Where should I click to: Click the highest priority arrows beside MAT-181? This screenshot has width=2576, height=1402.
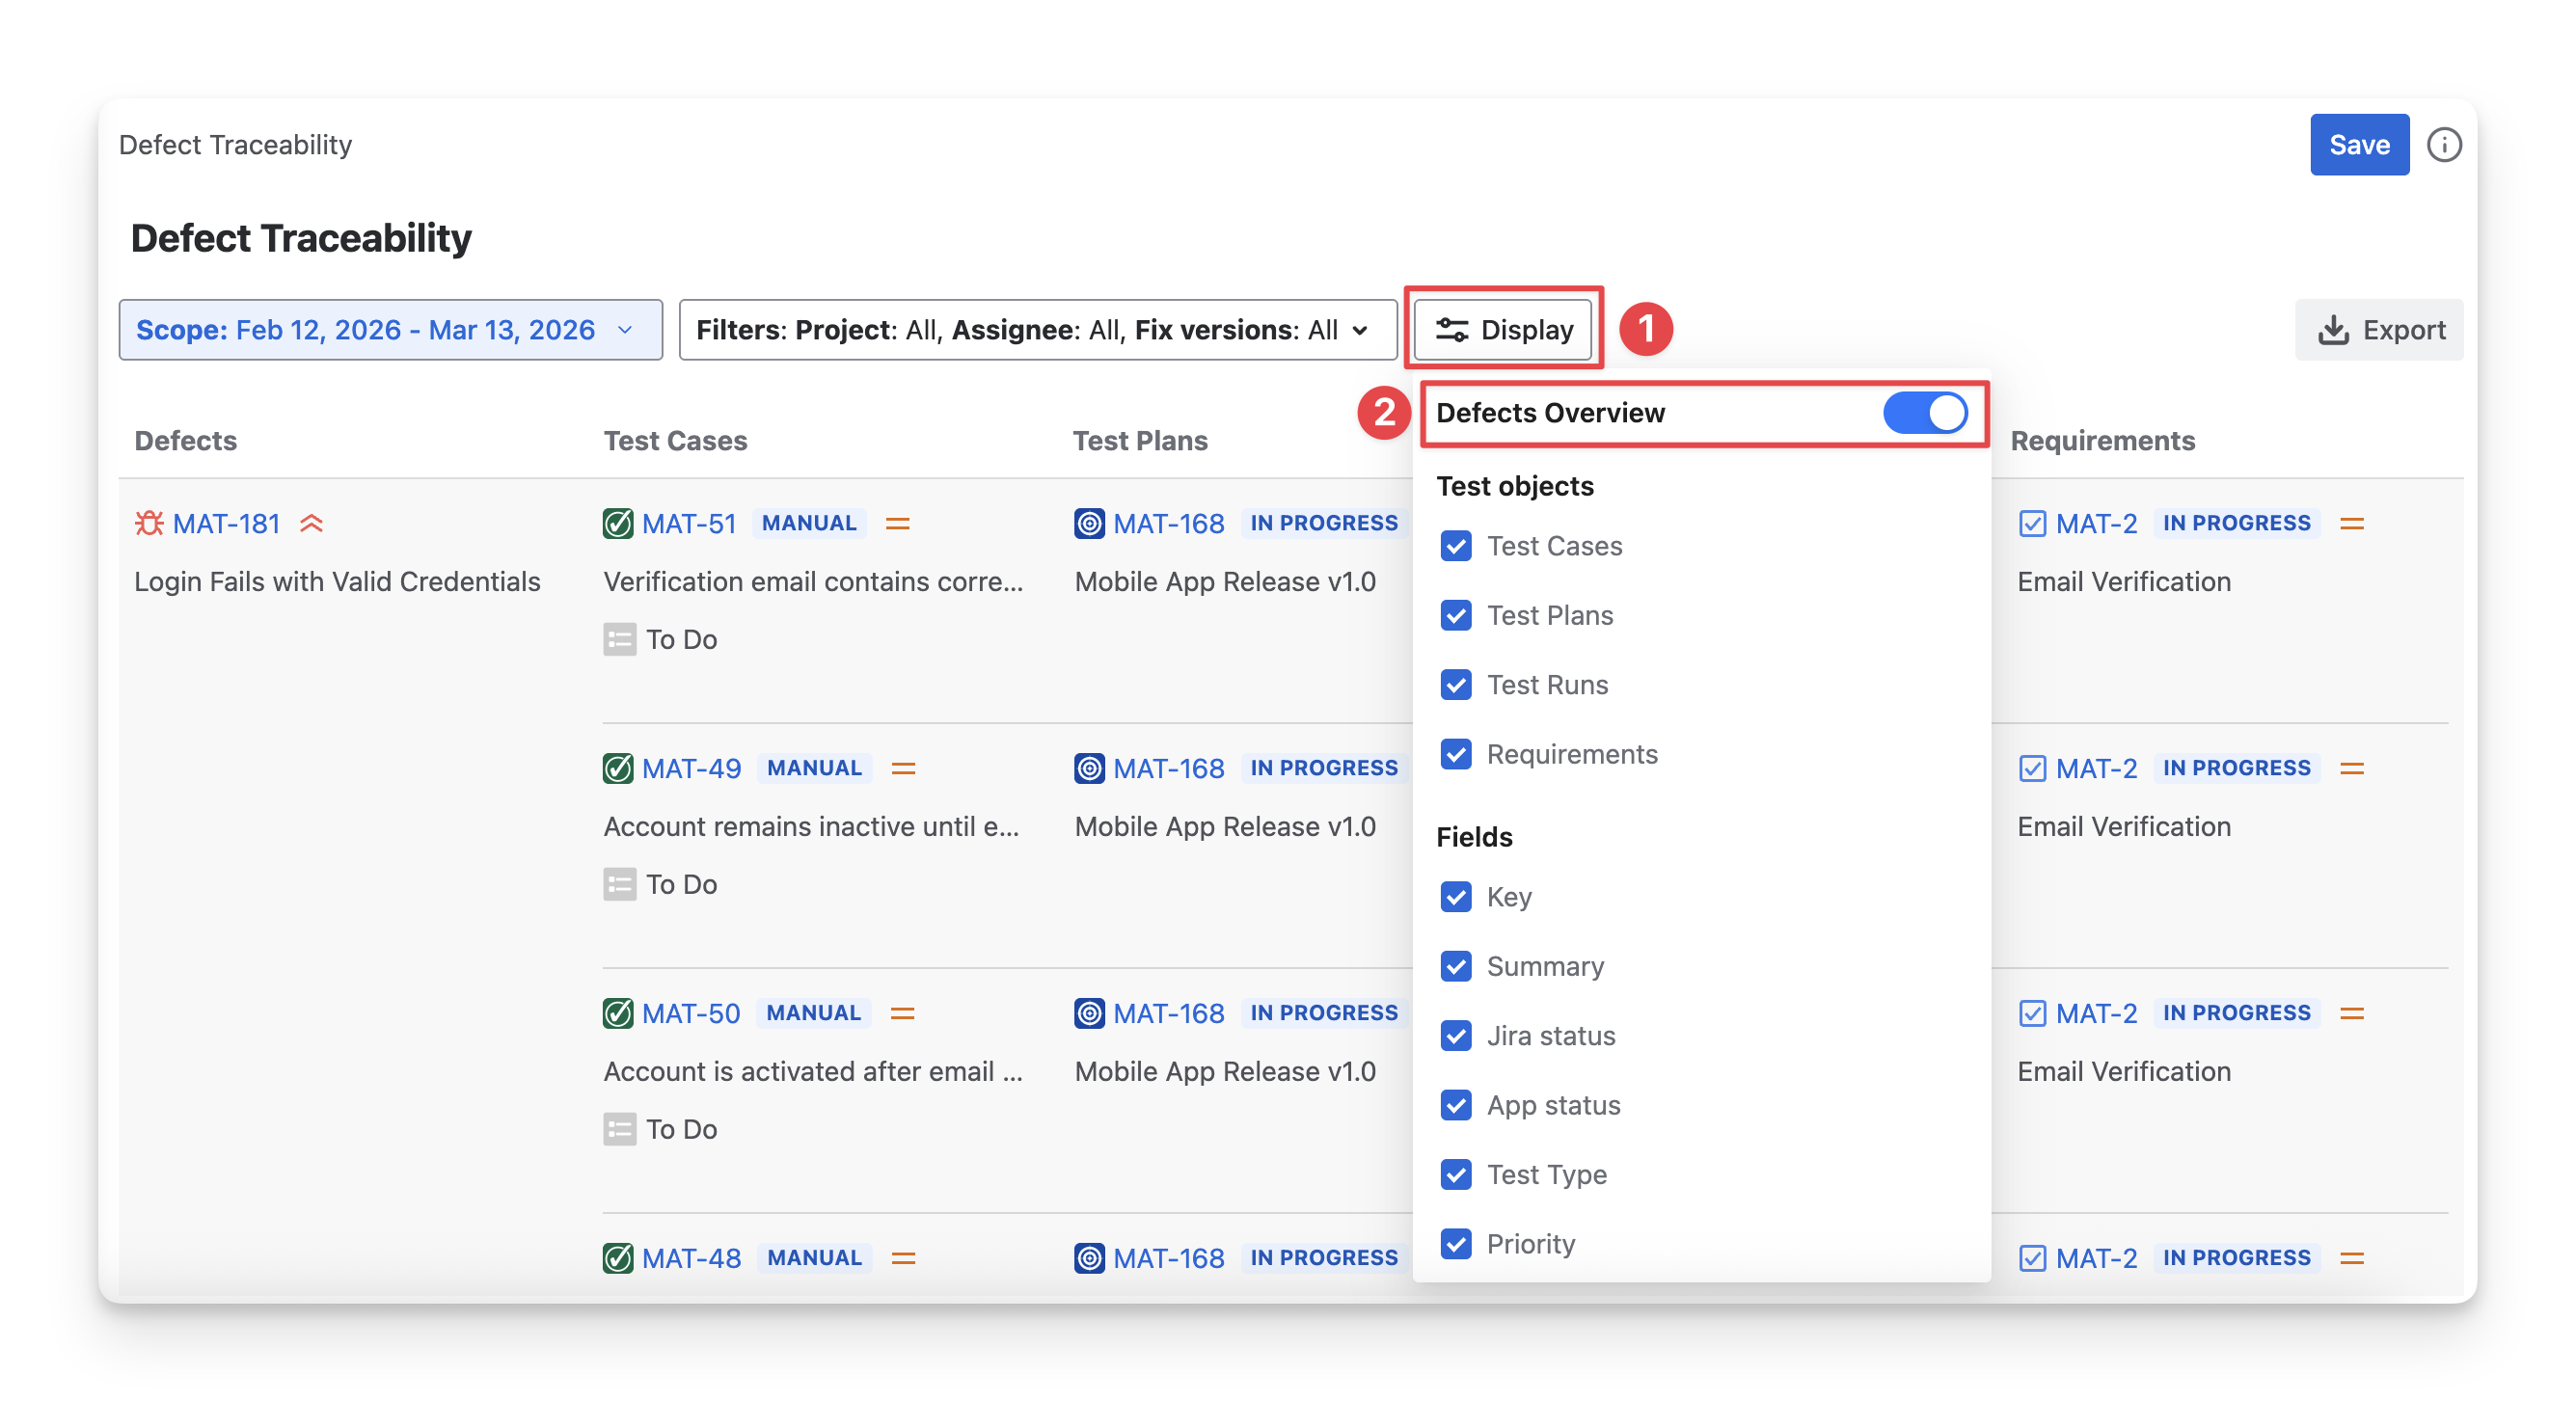(311, 523)
